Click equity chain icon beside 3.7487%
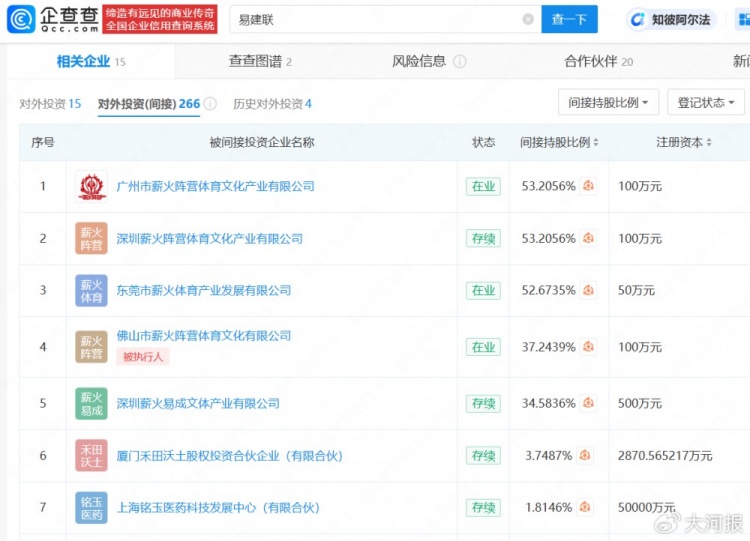This screenshot has width=750, height=541. (588, 455)
